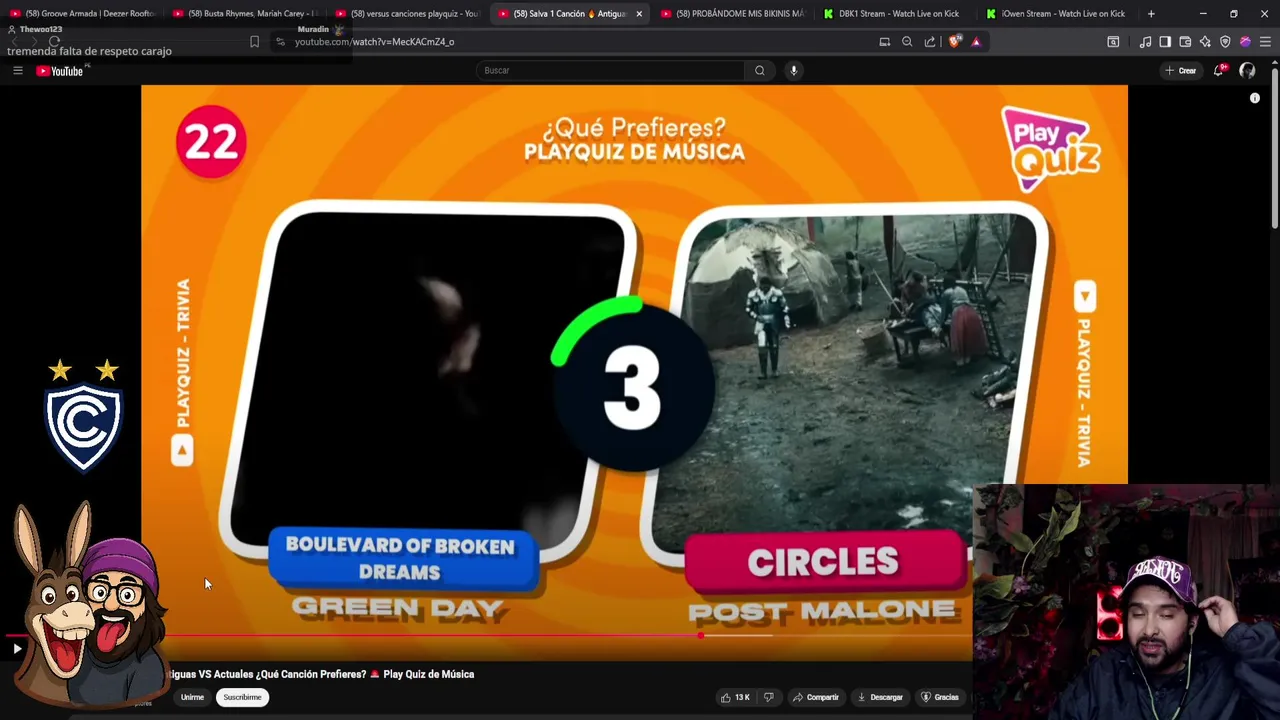Focus the Buscar search field
This screenshot has height=720, width=1280.
click(610, 70)
